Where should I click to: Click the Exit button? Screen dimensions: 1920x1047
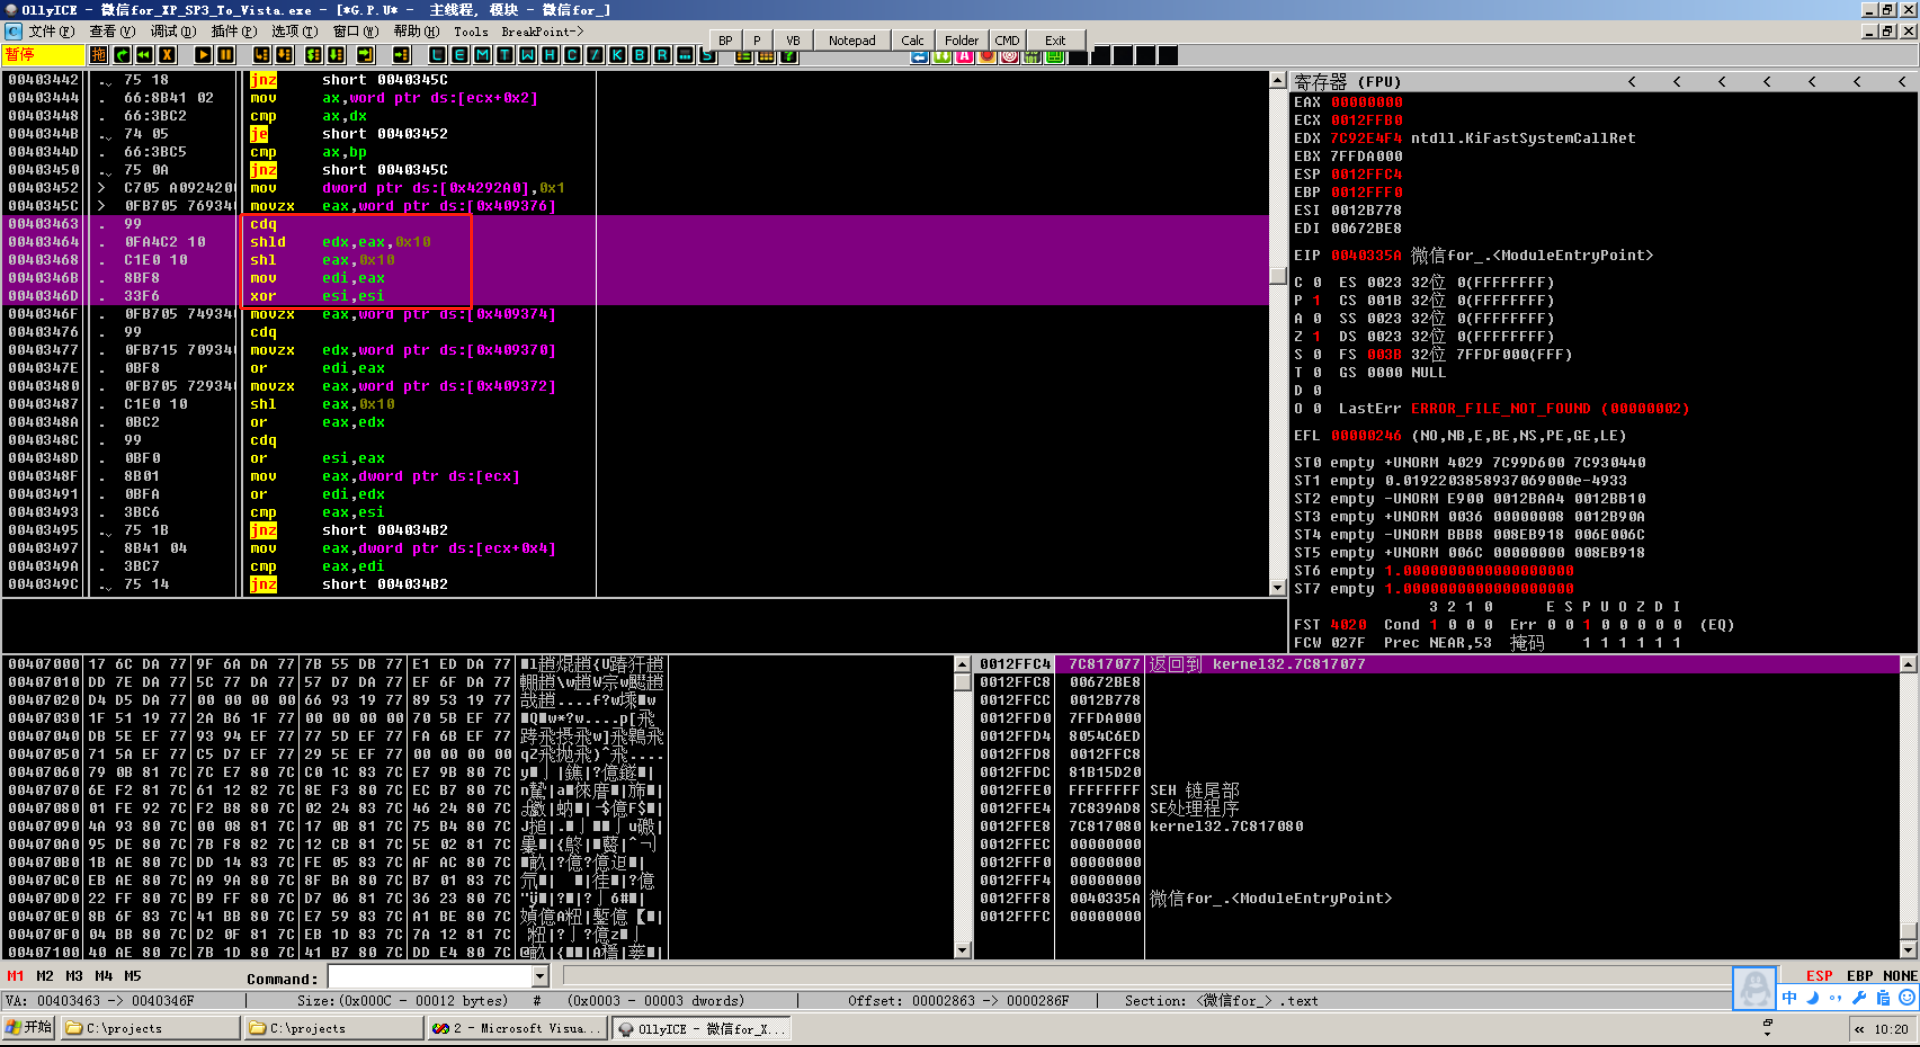coord(1055,41)
